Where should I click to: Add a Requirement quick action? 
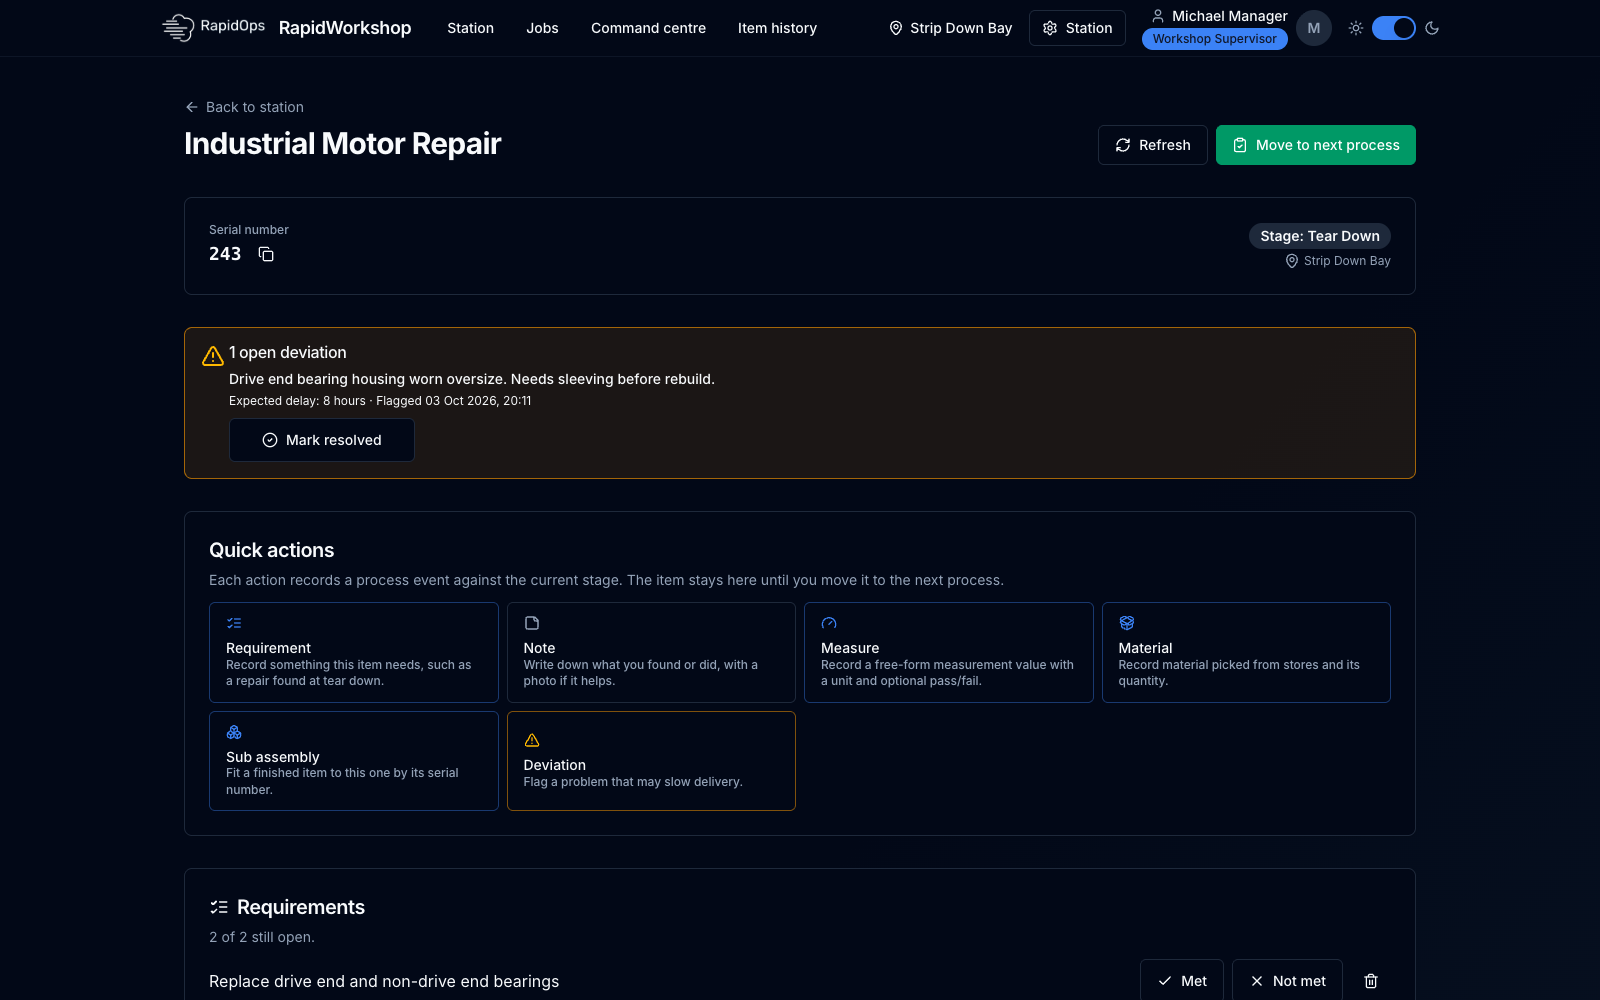(353, 652)
